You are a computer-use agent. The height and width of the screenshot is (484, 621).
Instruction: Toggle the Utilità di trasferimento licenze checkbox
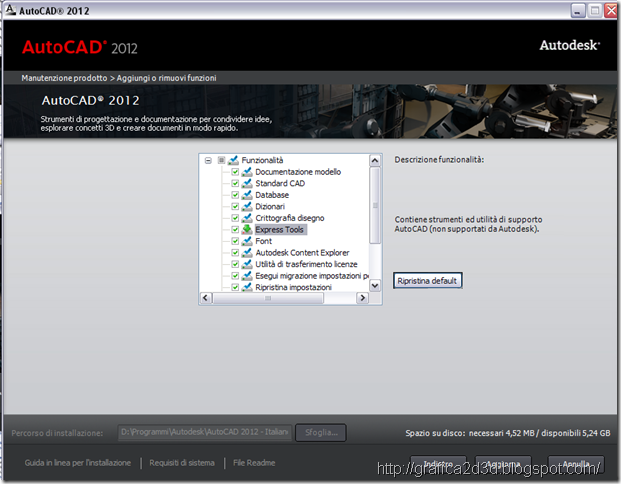pos(235,264)
